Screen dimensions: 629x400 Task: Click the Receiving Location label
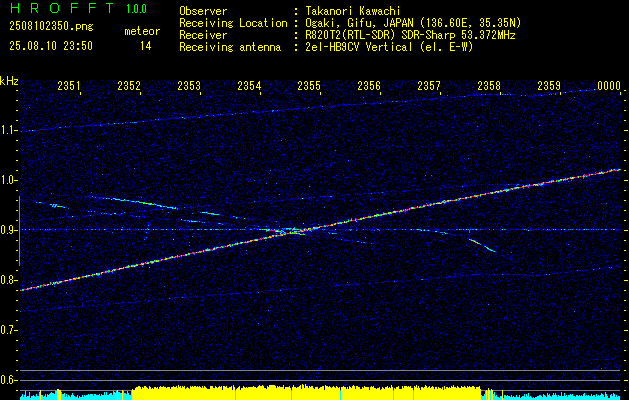tap(233, 23)
